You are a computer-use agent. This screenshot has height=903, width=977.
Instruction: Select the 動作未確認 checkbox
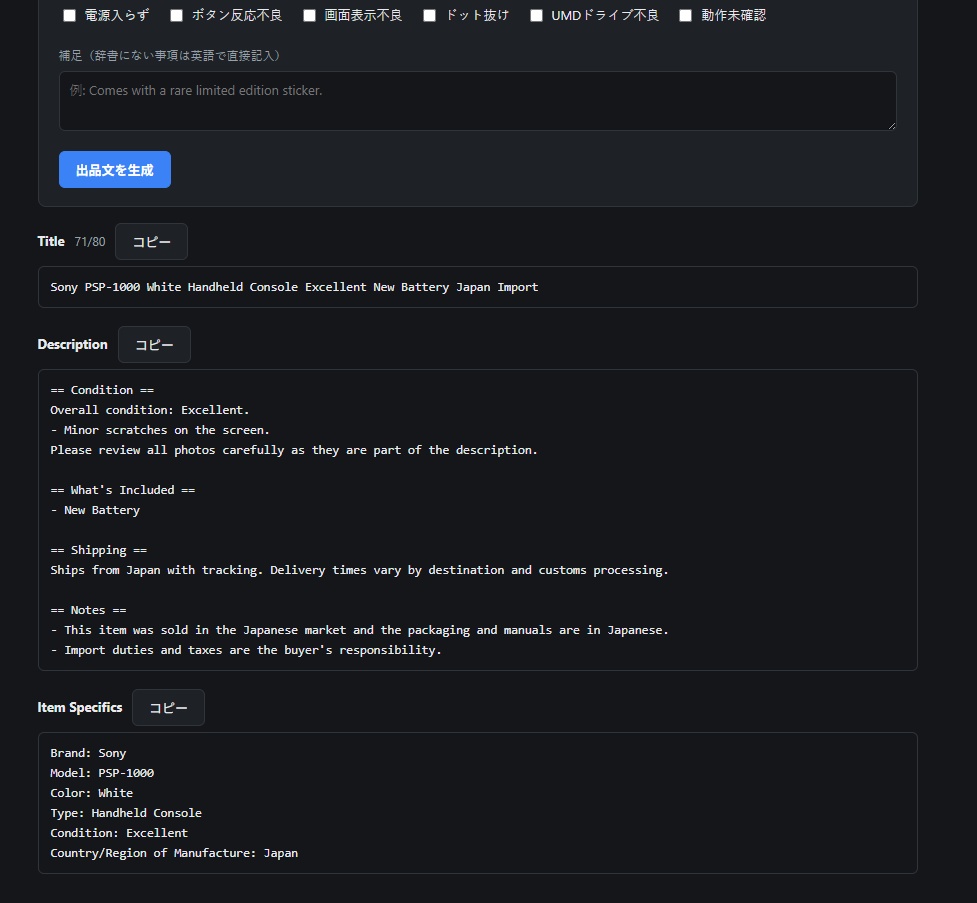[x=685, y=16]
